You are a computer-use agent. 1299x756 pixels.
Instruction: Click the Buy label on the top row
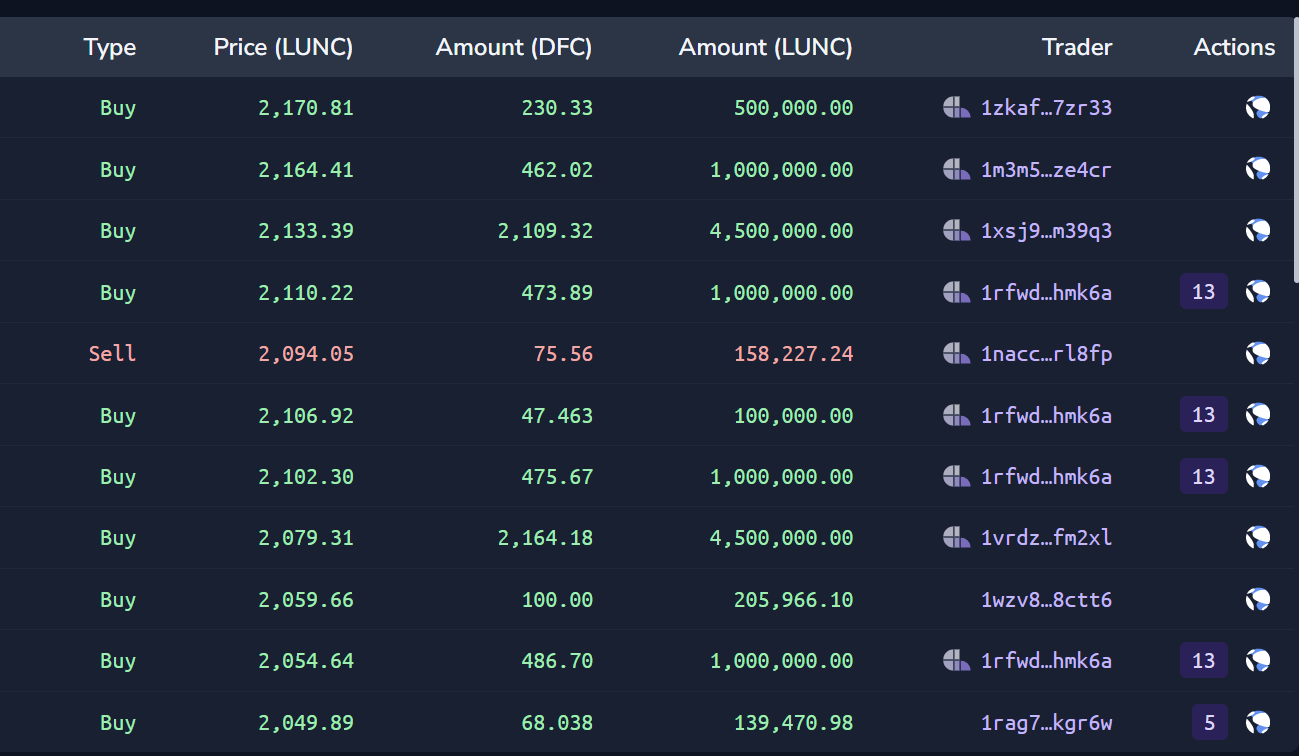point(117,107)
